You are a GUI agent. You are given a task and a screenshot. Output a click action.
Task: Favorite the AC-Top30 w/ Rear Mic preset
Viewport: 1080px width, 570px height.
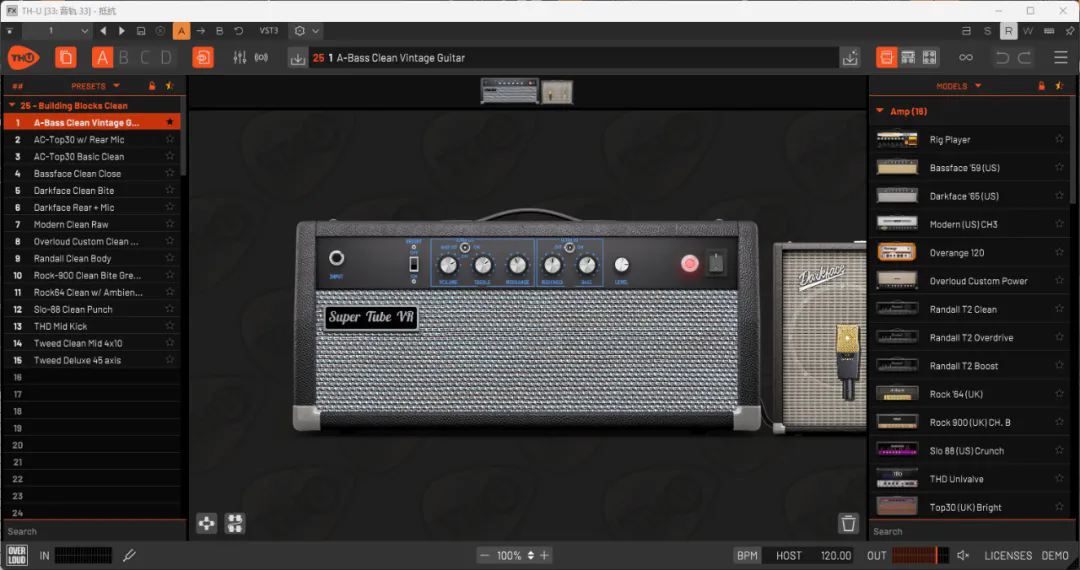pos(169,139)
